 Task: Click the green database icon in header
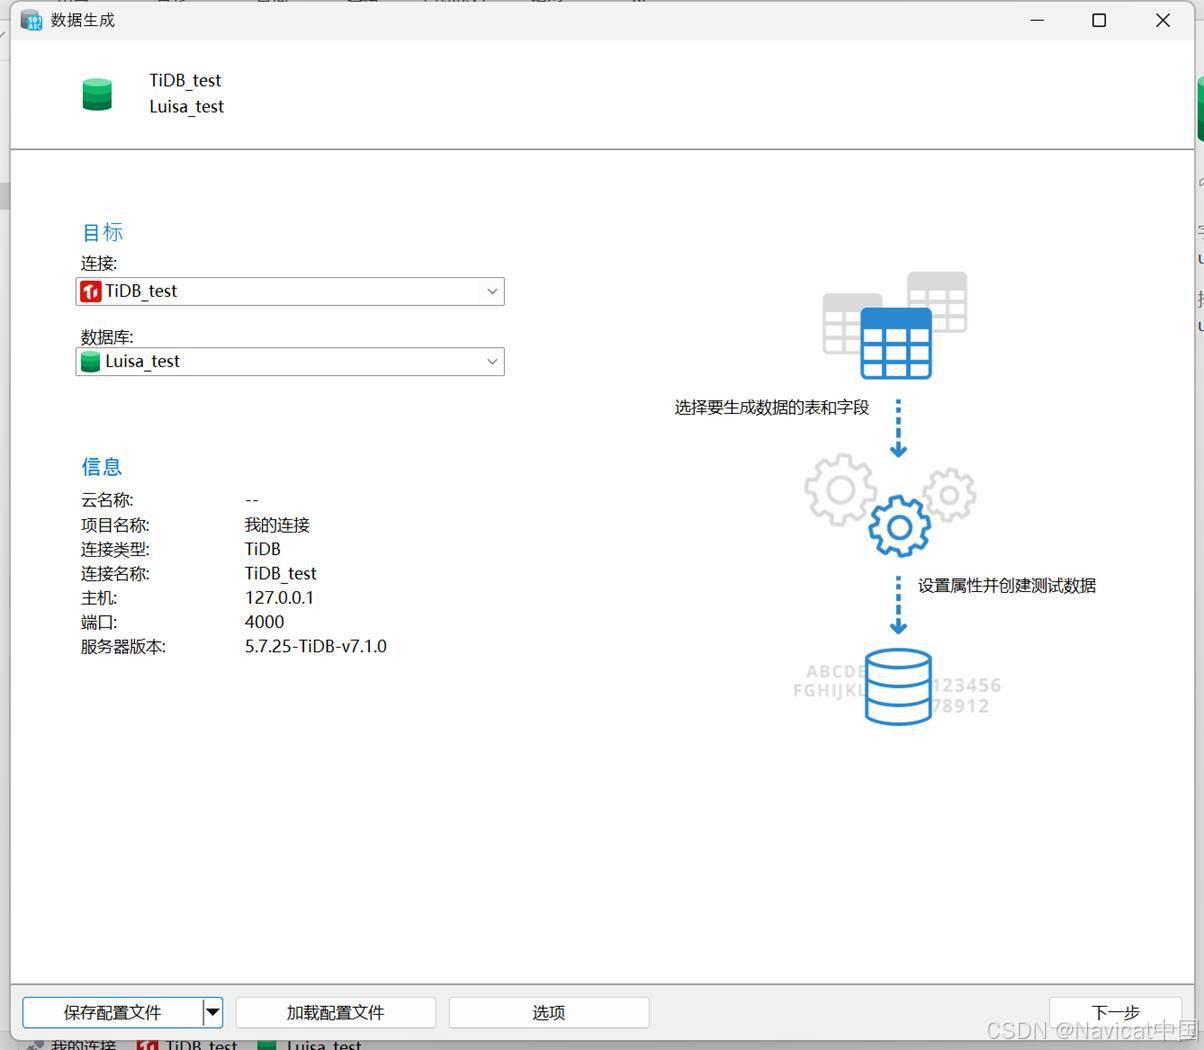97,94
